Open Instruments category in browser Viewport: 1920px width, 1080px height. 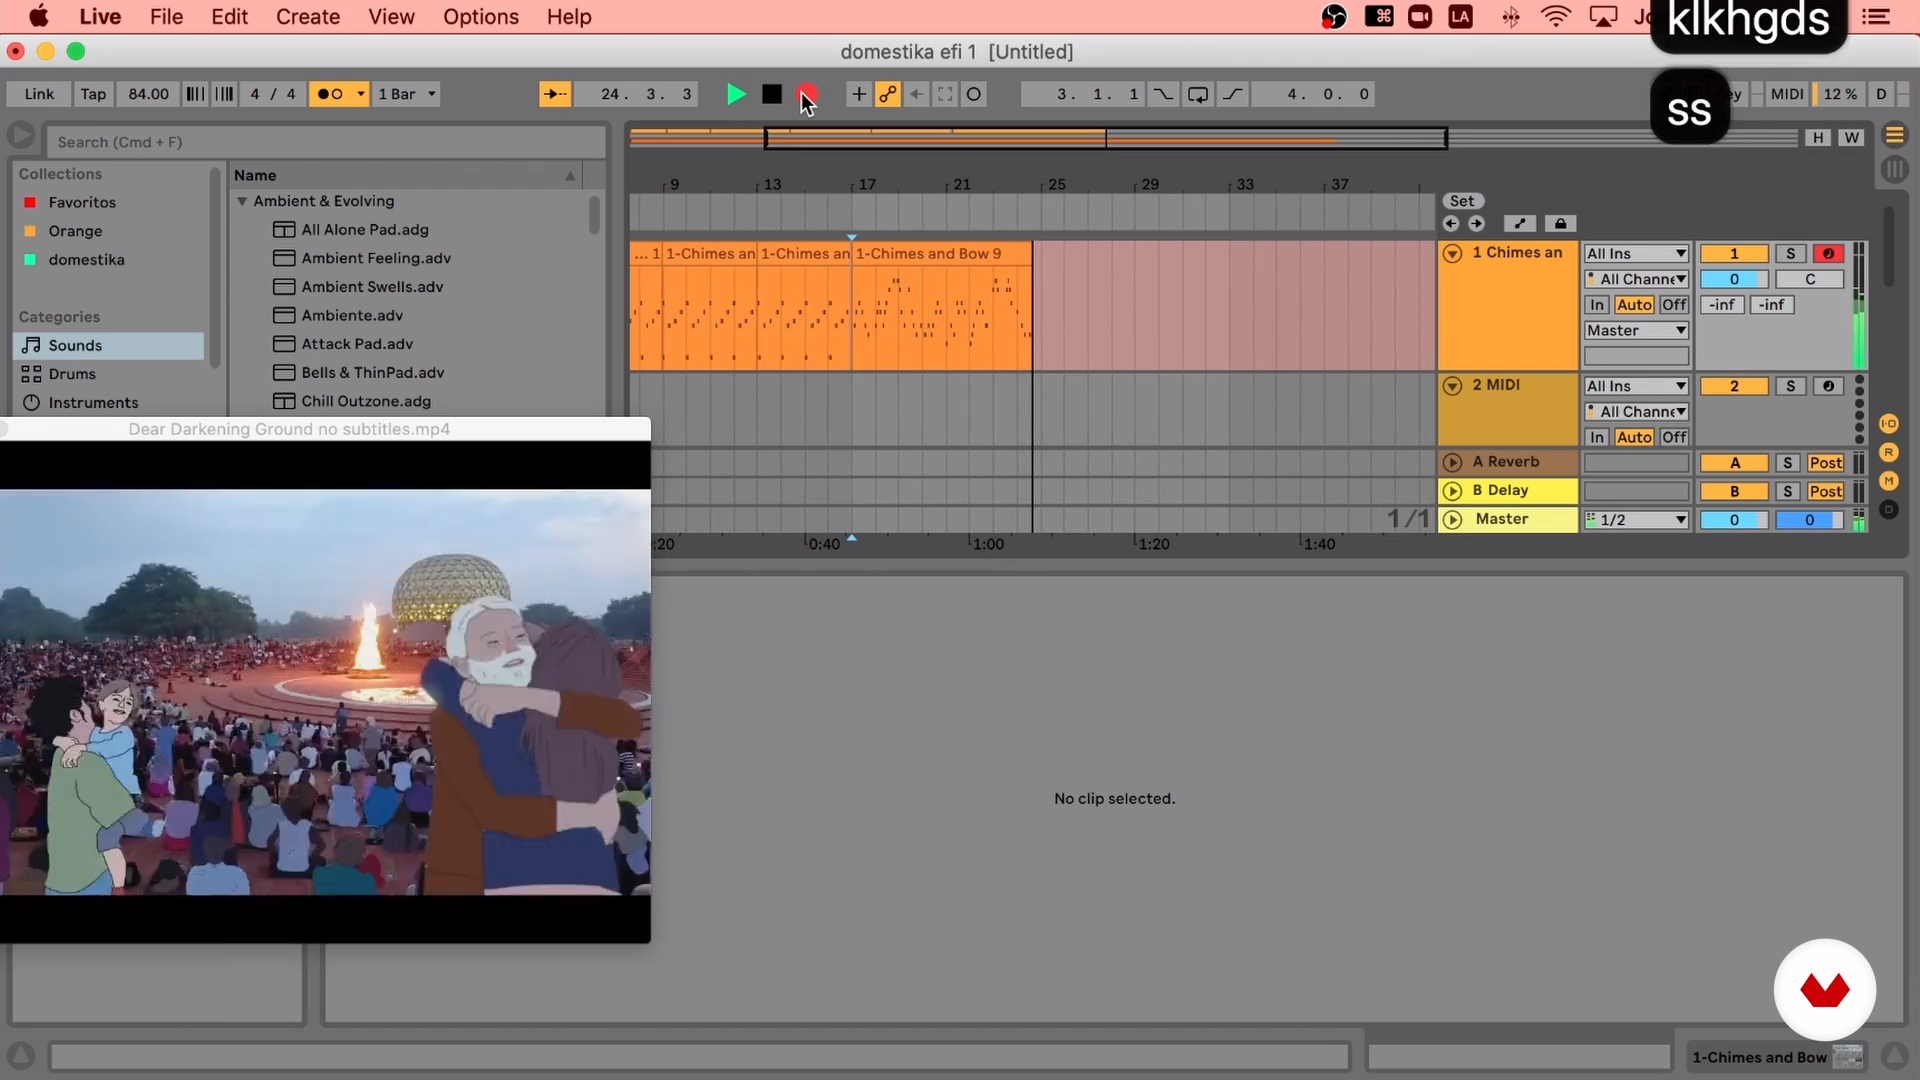[x=93, y=403]
